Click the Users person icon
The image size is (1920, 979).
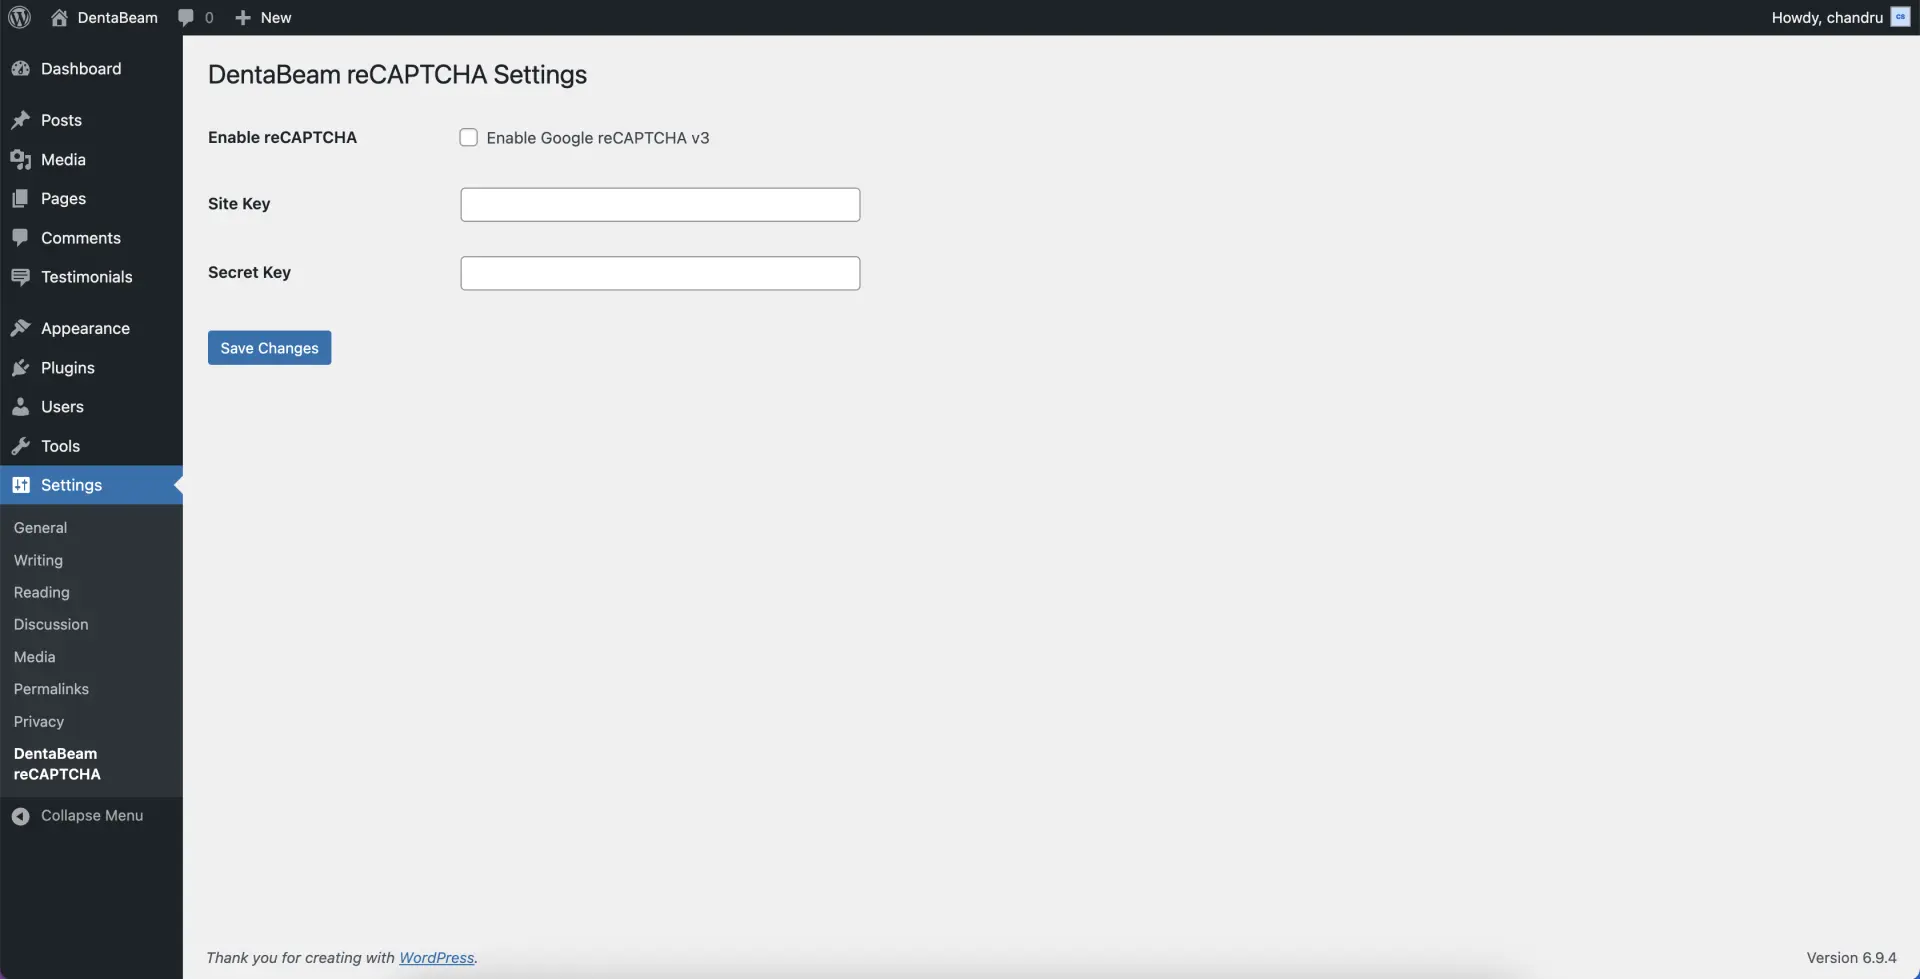[x=20, y=406]
